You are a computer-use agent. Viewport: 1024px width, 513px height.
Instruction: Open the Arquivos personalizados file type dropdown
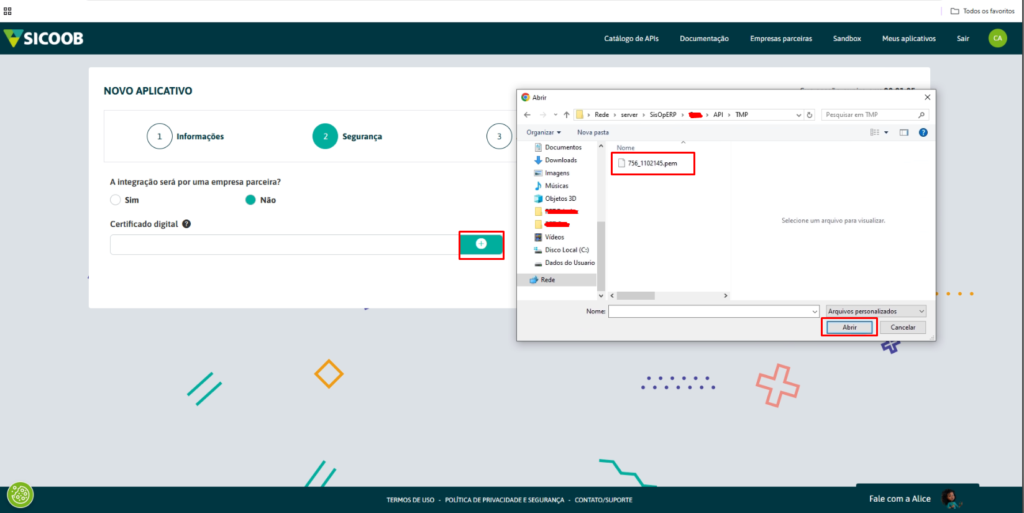(x=876, y=311)
